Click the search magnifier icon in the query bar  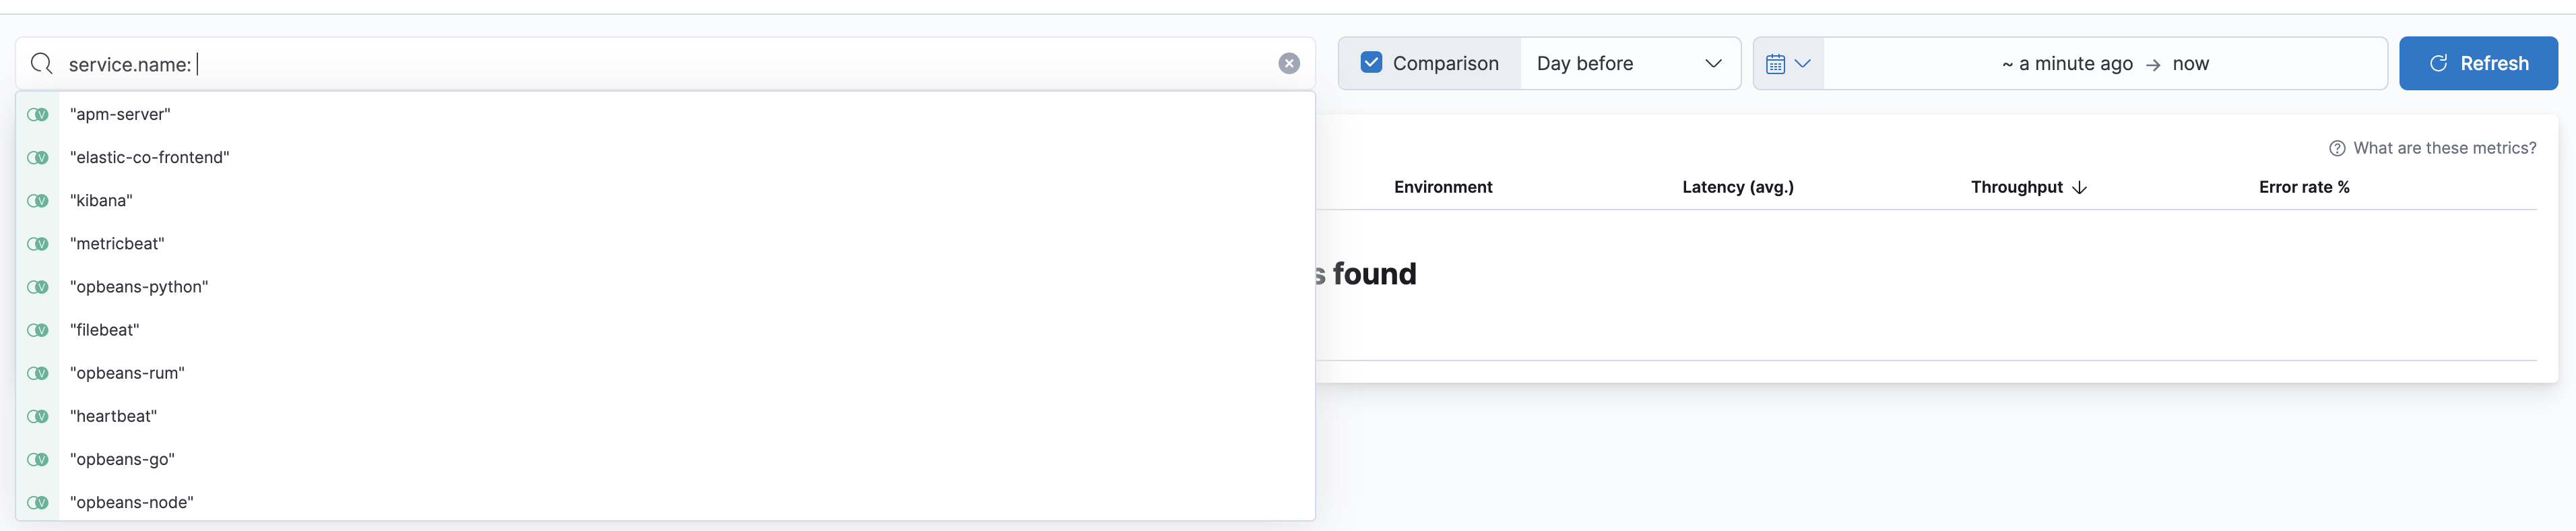pyautogui.click(x=41, y=63)
